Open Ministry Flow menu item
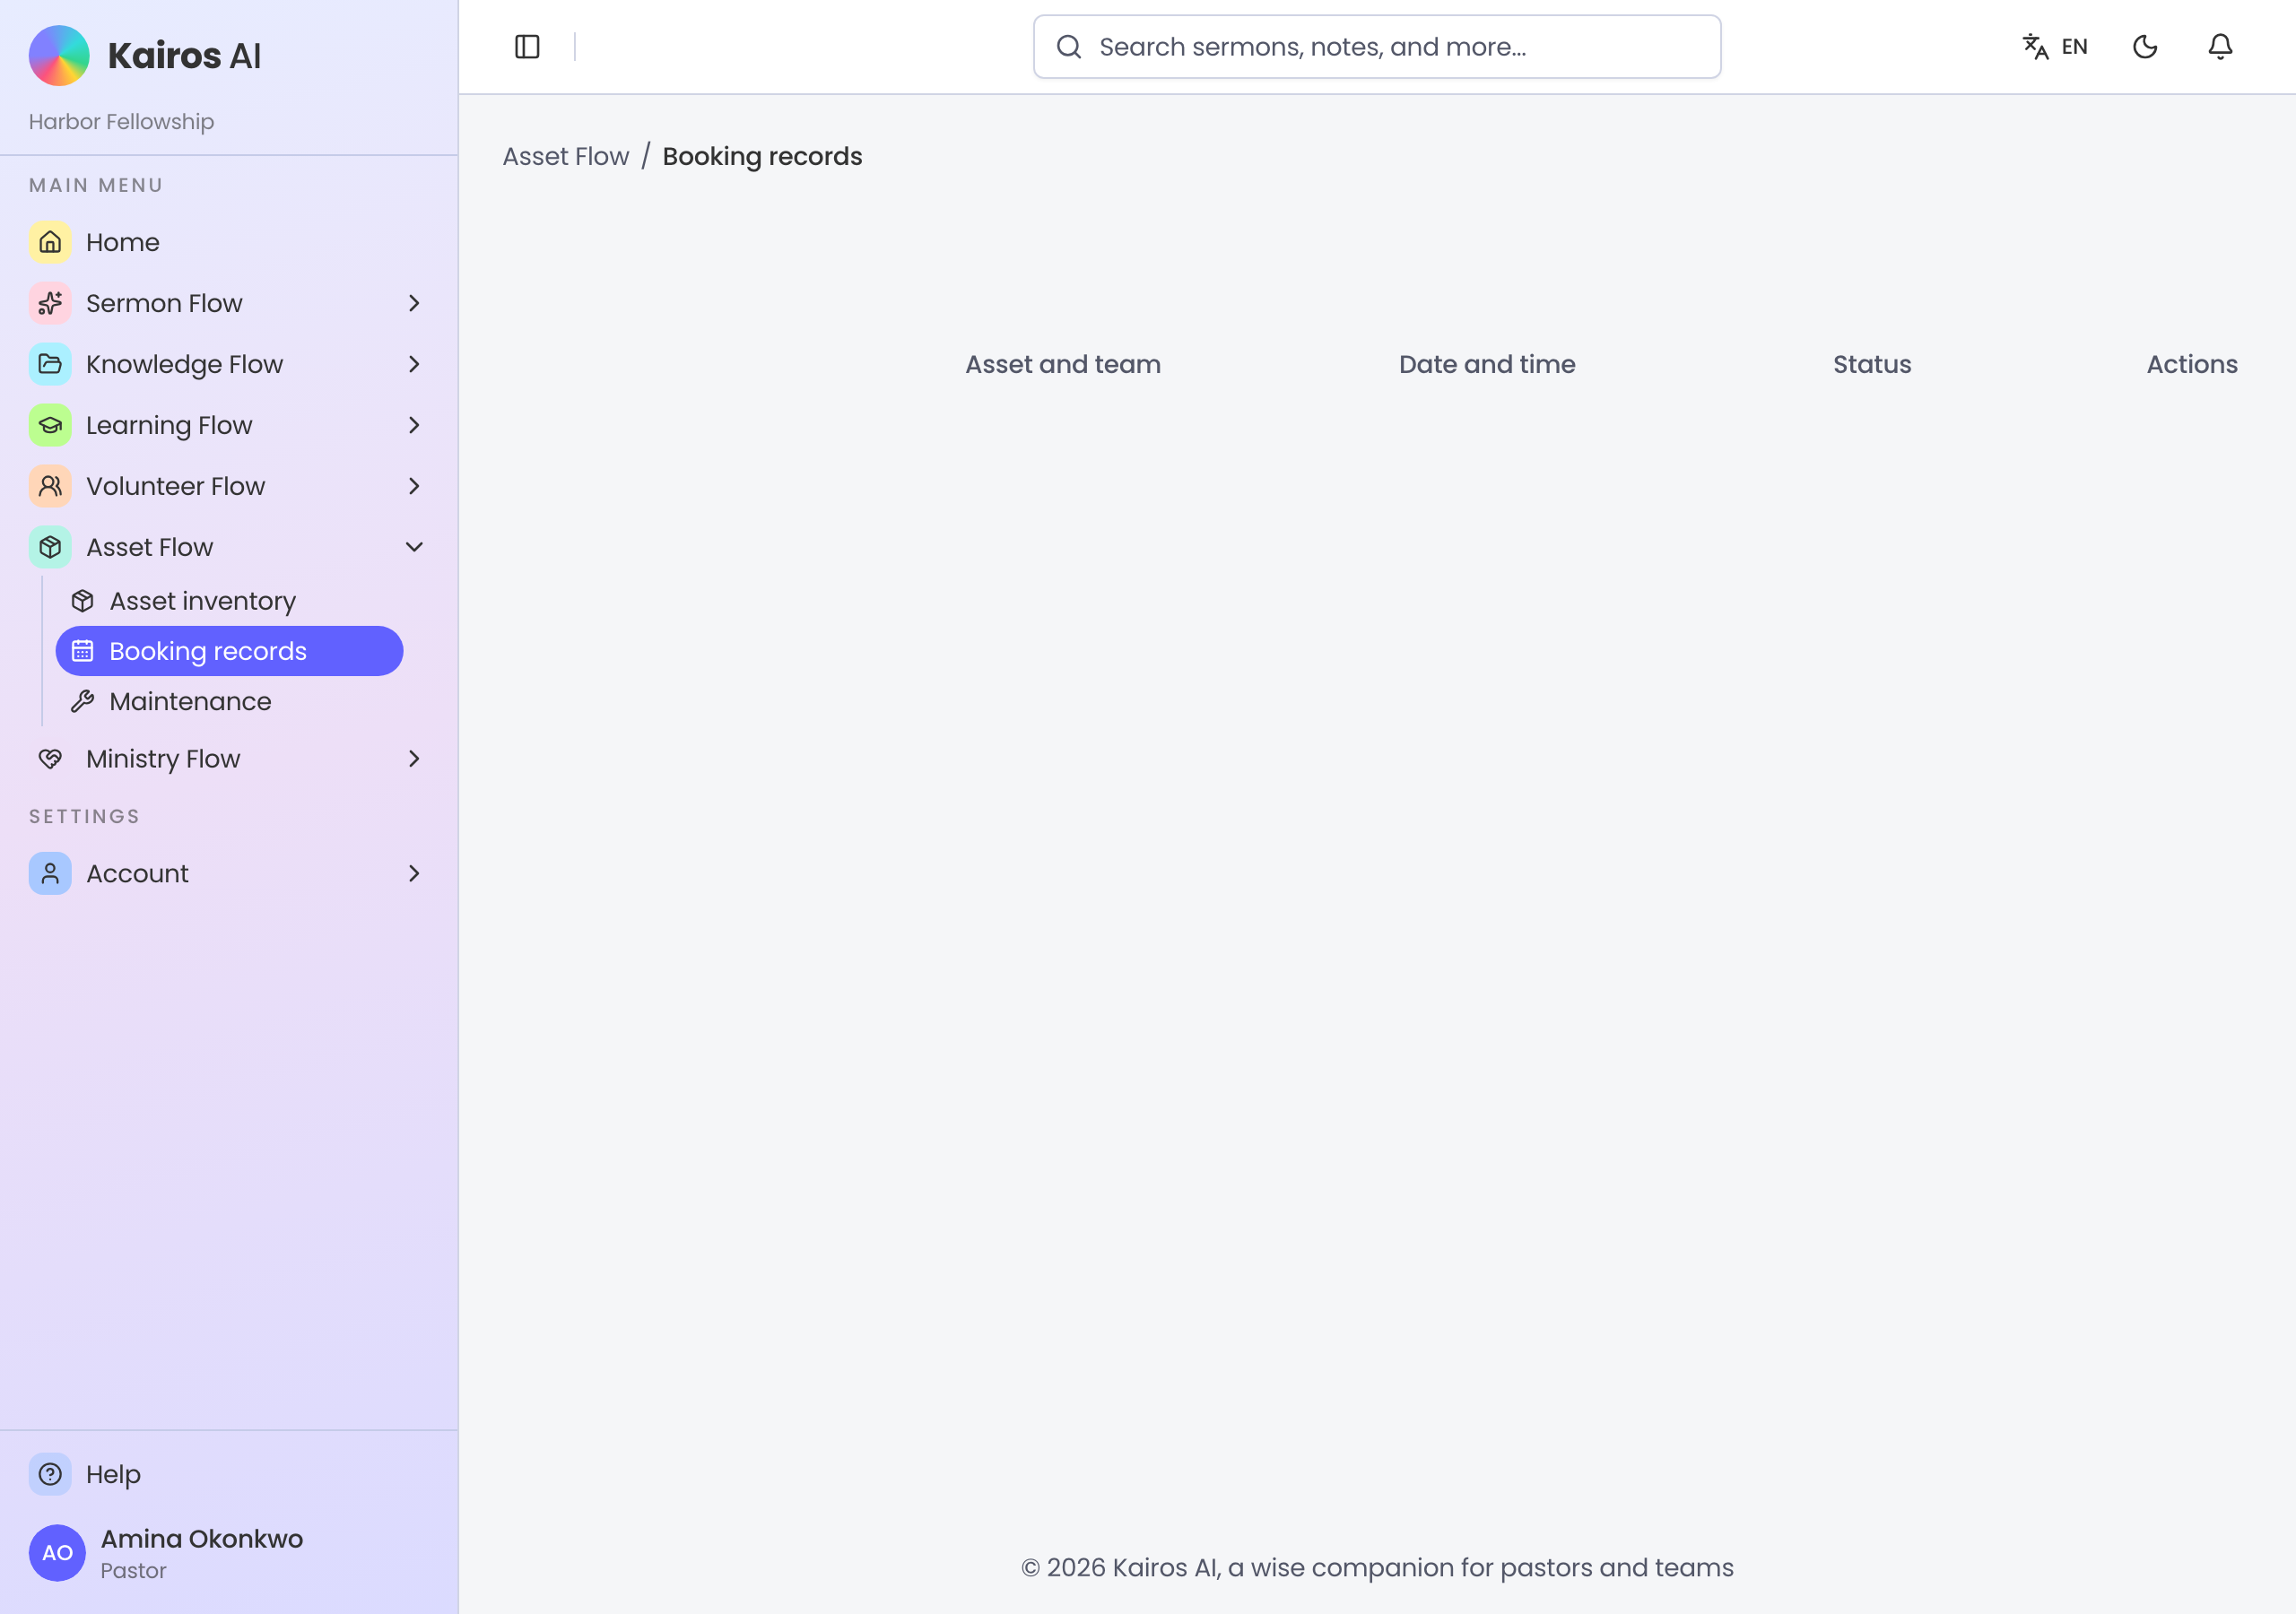2296x1614 pixels. coord(229,759)
